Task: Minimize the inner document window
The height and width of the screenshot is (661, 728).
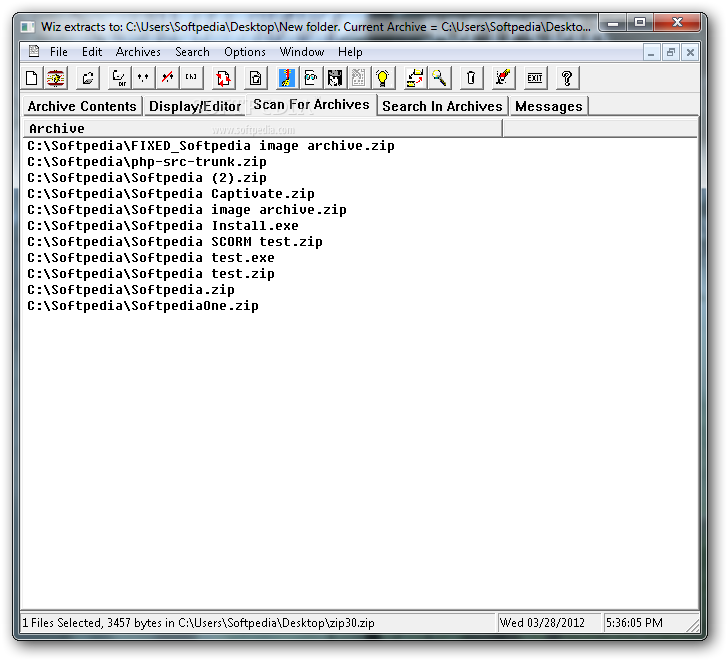Action: pos(651,52)
